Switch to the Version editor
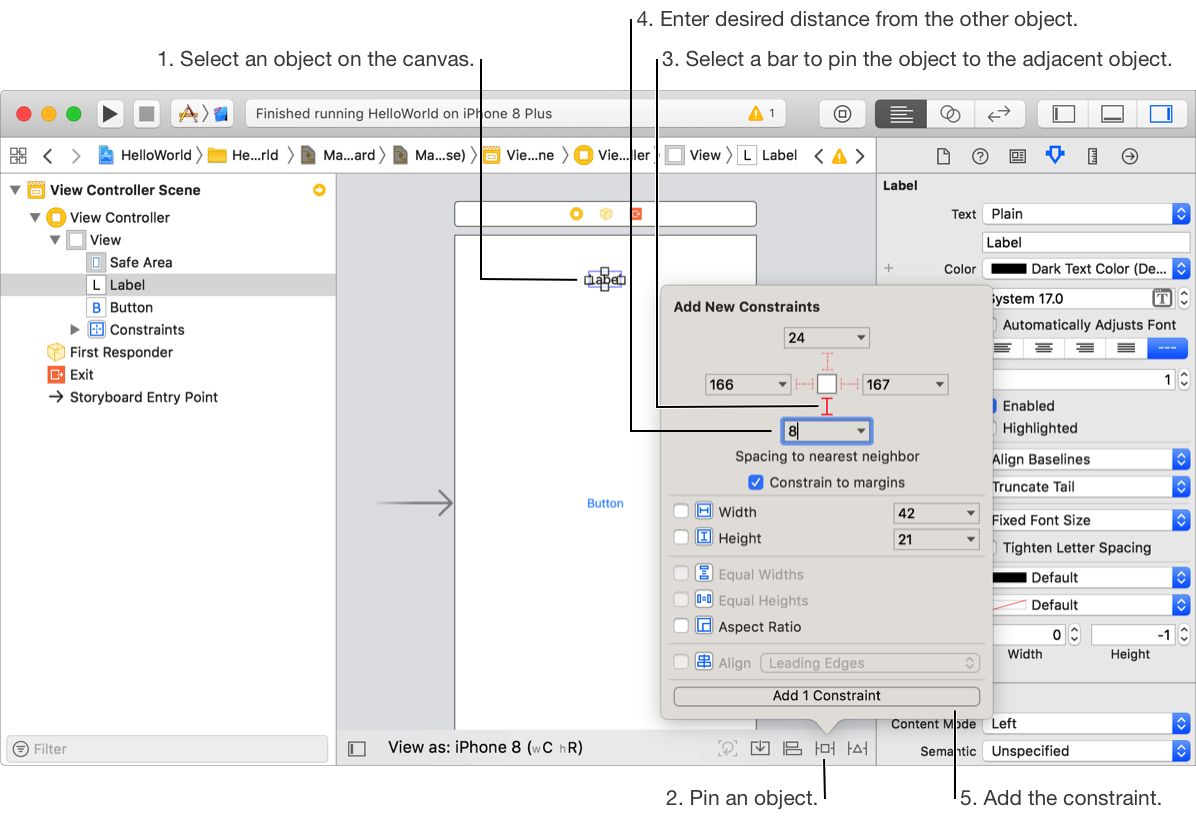The image size is (1196, 816). point(998,114)
